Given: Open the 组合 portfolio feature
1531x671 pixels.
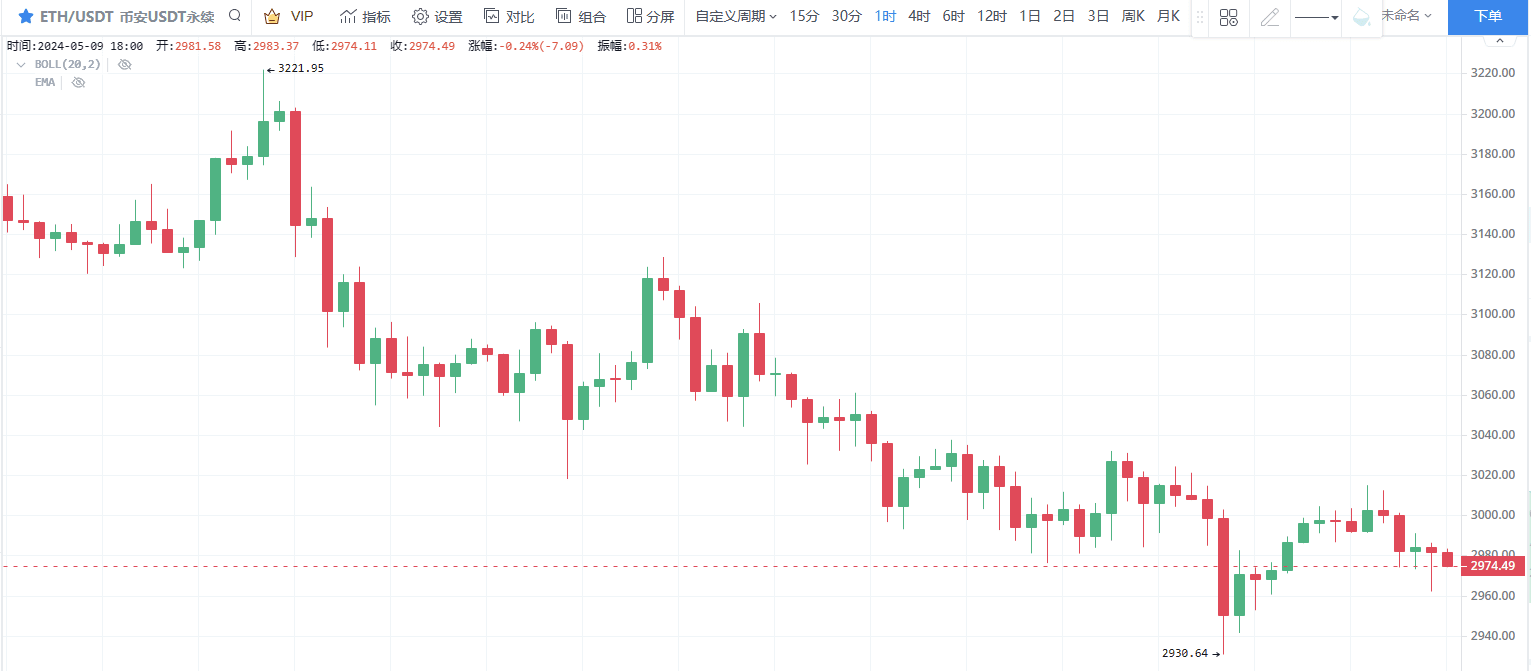Looking at the screenshot, I should pos(582,16).
